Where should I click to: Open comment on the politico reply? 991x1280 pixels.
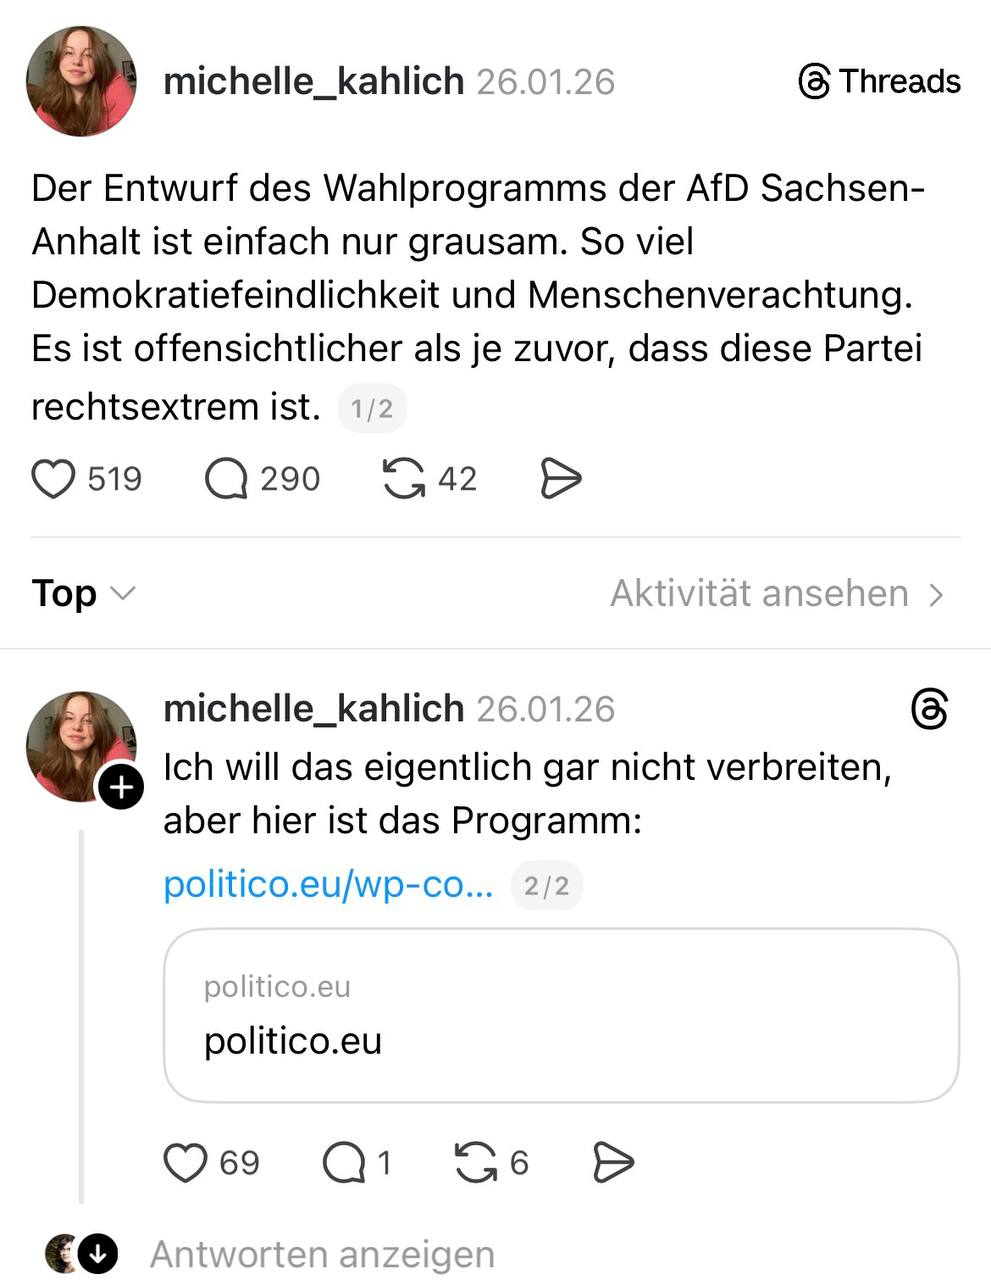(x=344, y=1163)
